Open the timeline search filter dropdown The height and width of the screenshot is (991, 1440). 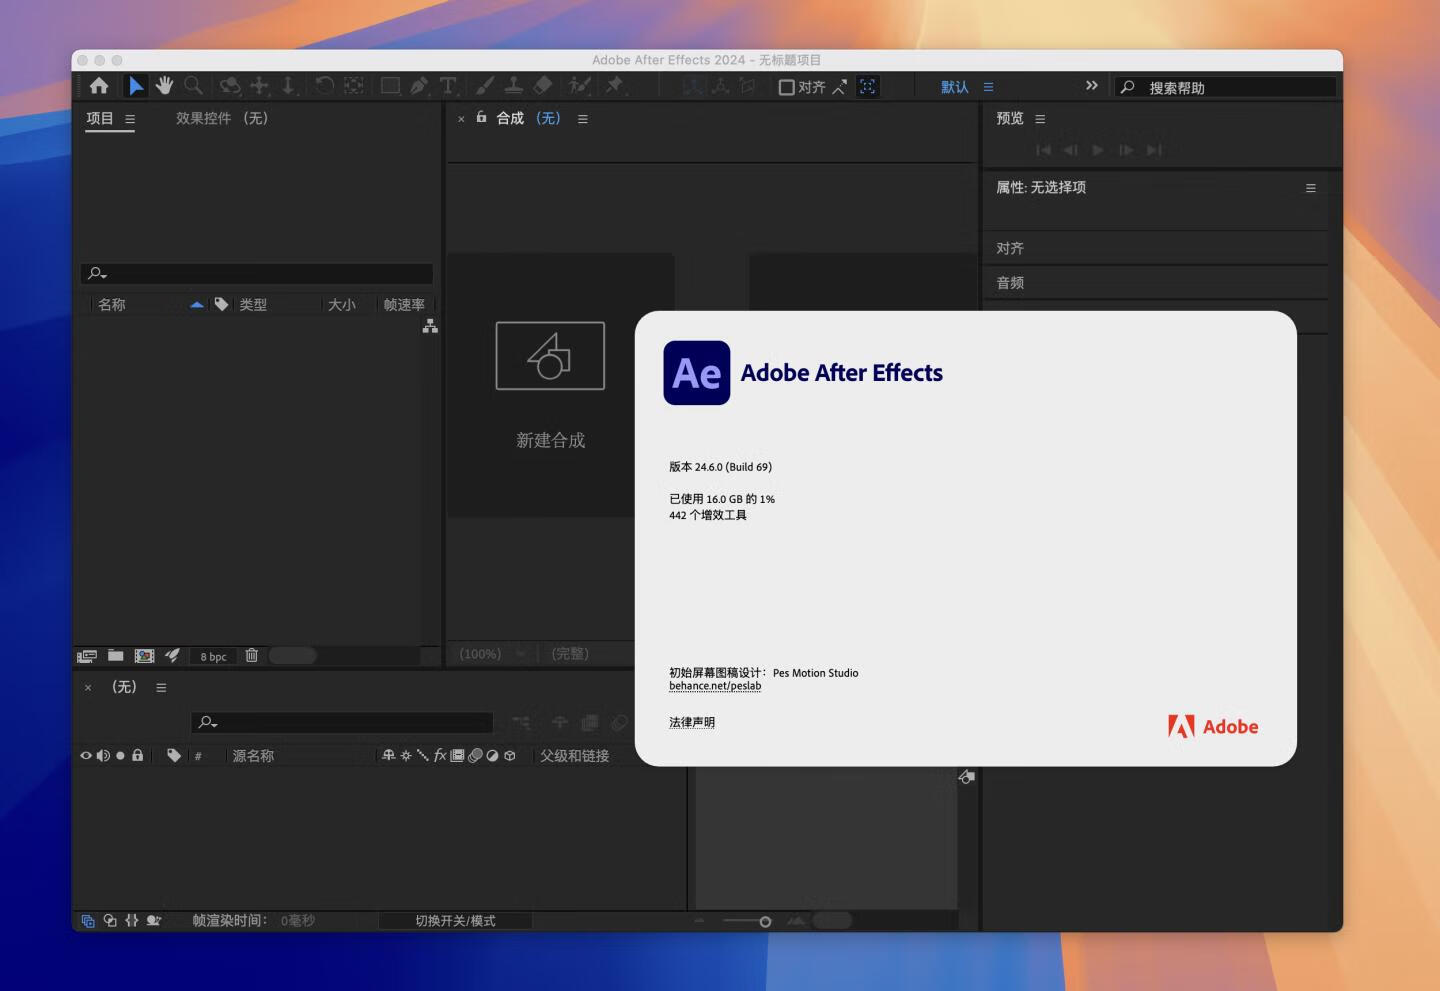pos(208,722)
